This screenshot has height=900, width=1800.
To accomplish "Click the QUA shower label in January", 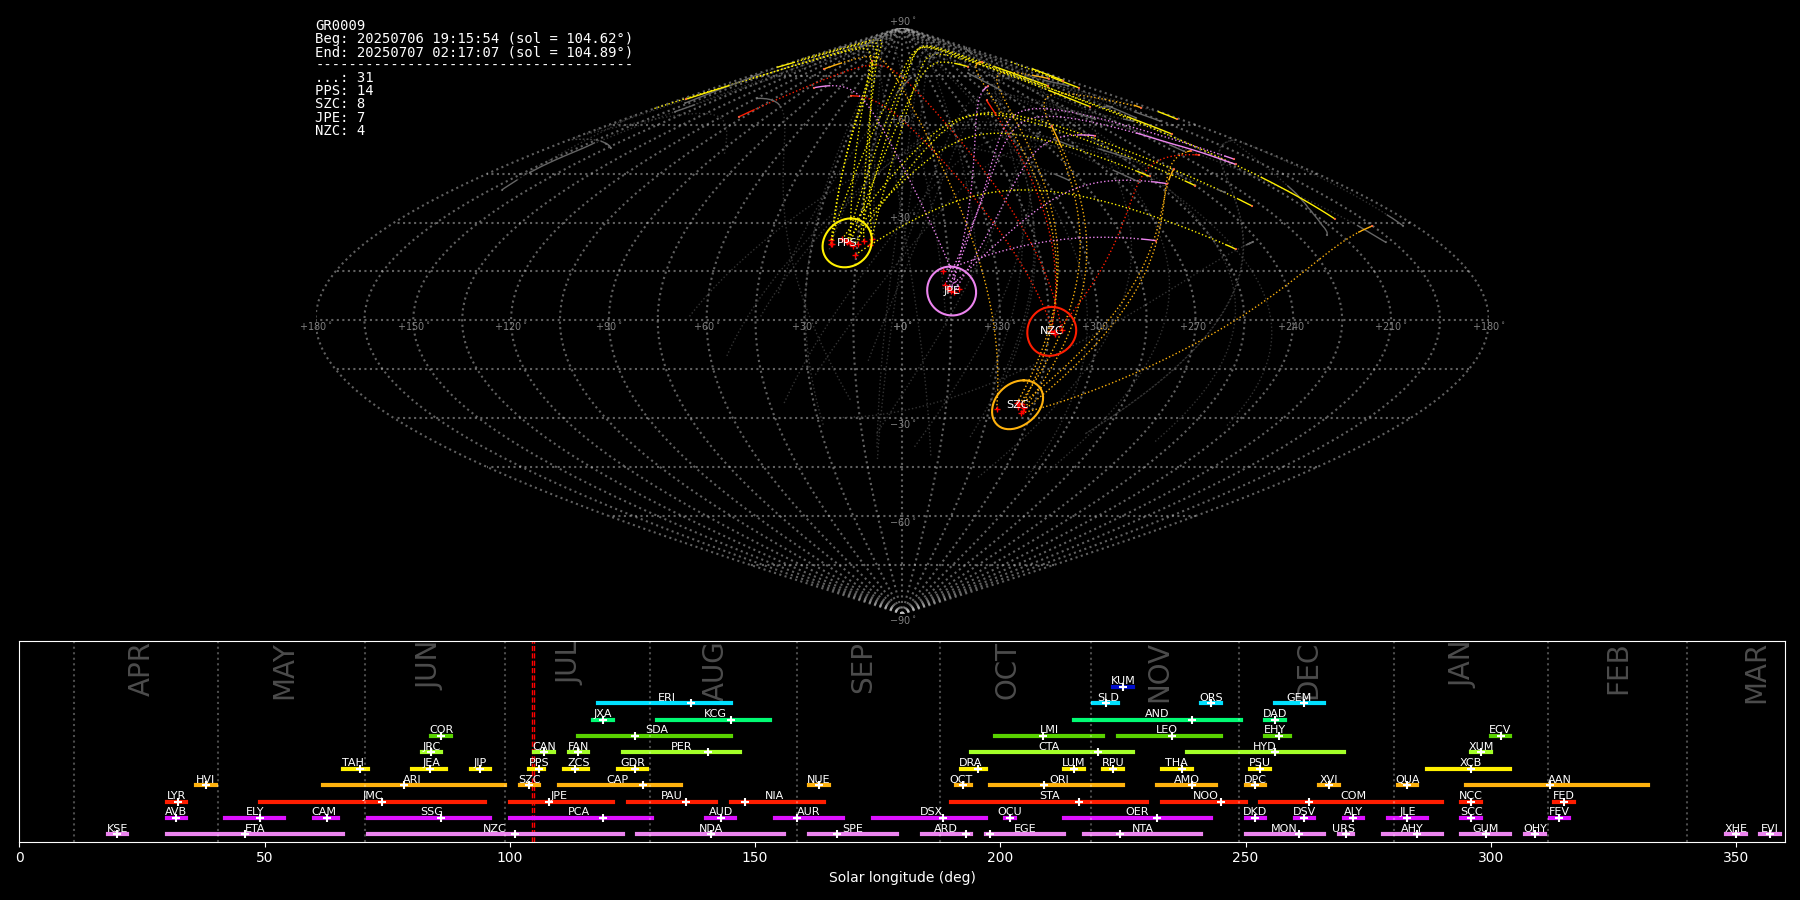I will tap(1407, 780).
